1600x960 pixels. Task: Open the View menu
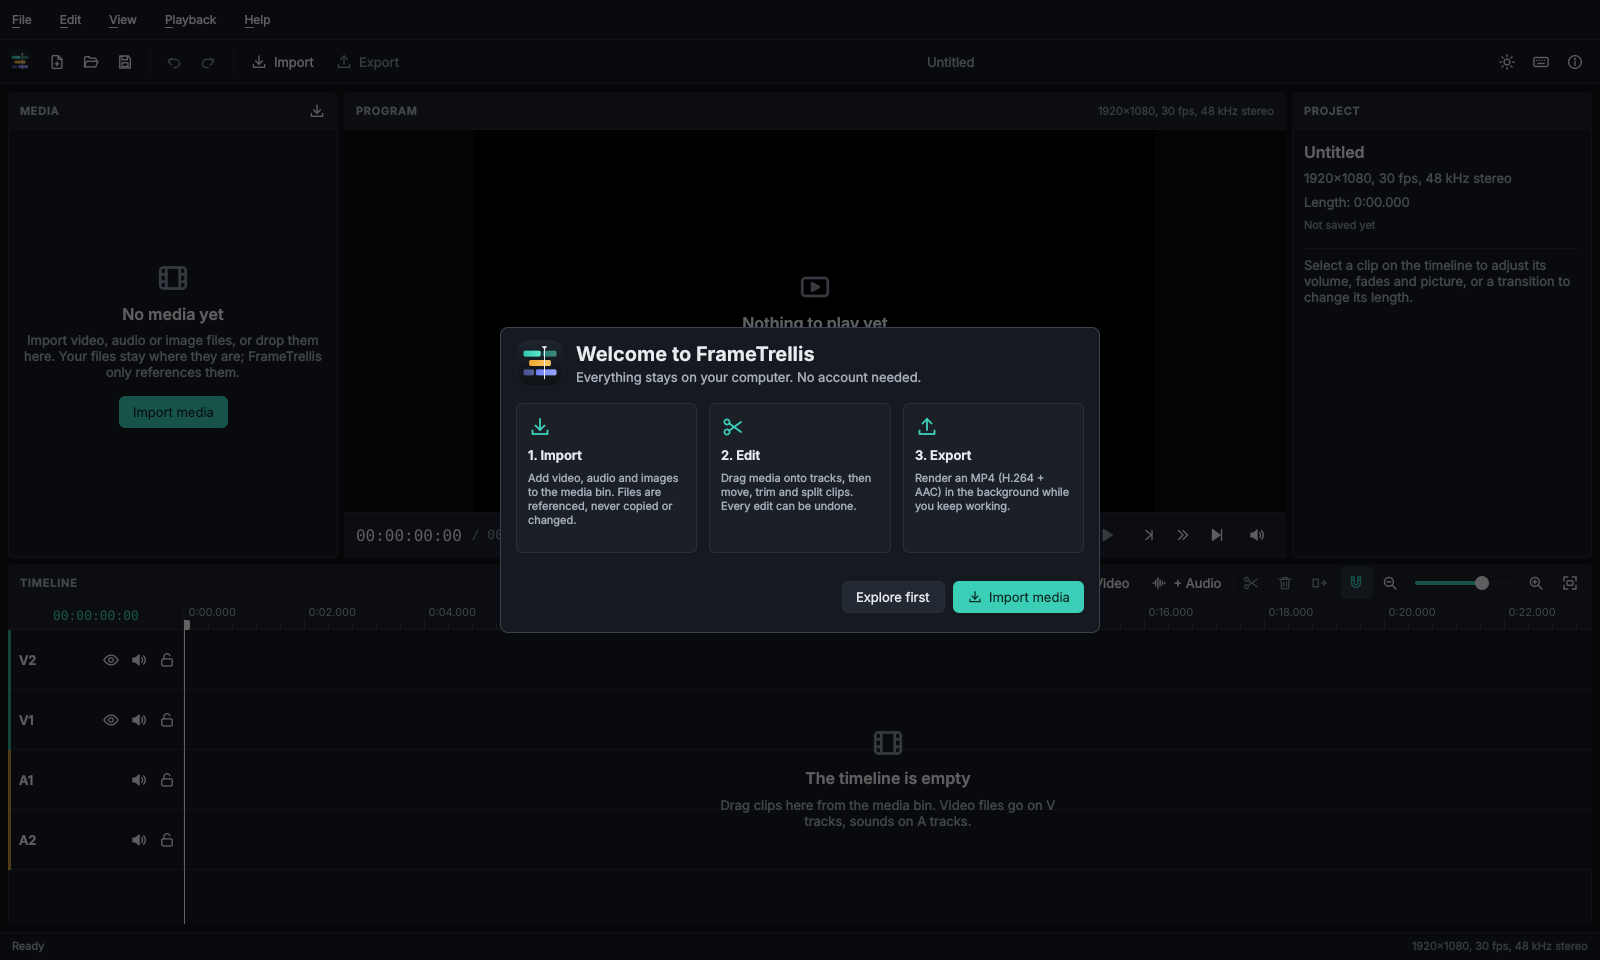click(x=123, y=20)
